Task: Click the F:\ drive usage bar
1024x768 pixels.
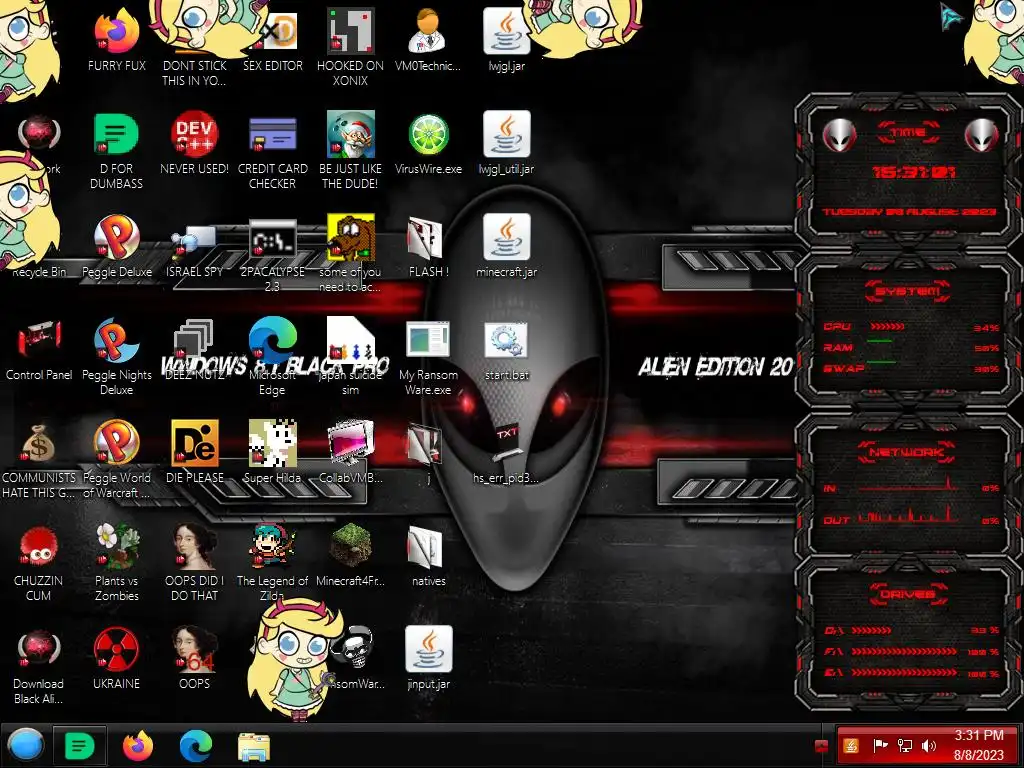Action: 904,651
